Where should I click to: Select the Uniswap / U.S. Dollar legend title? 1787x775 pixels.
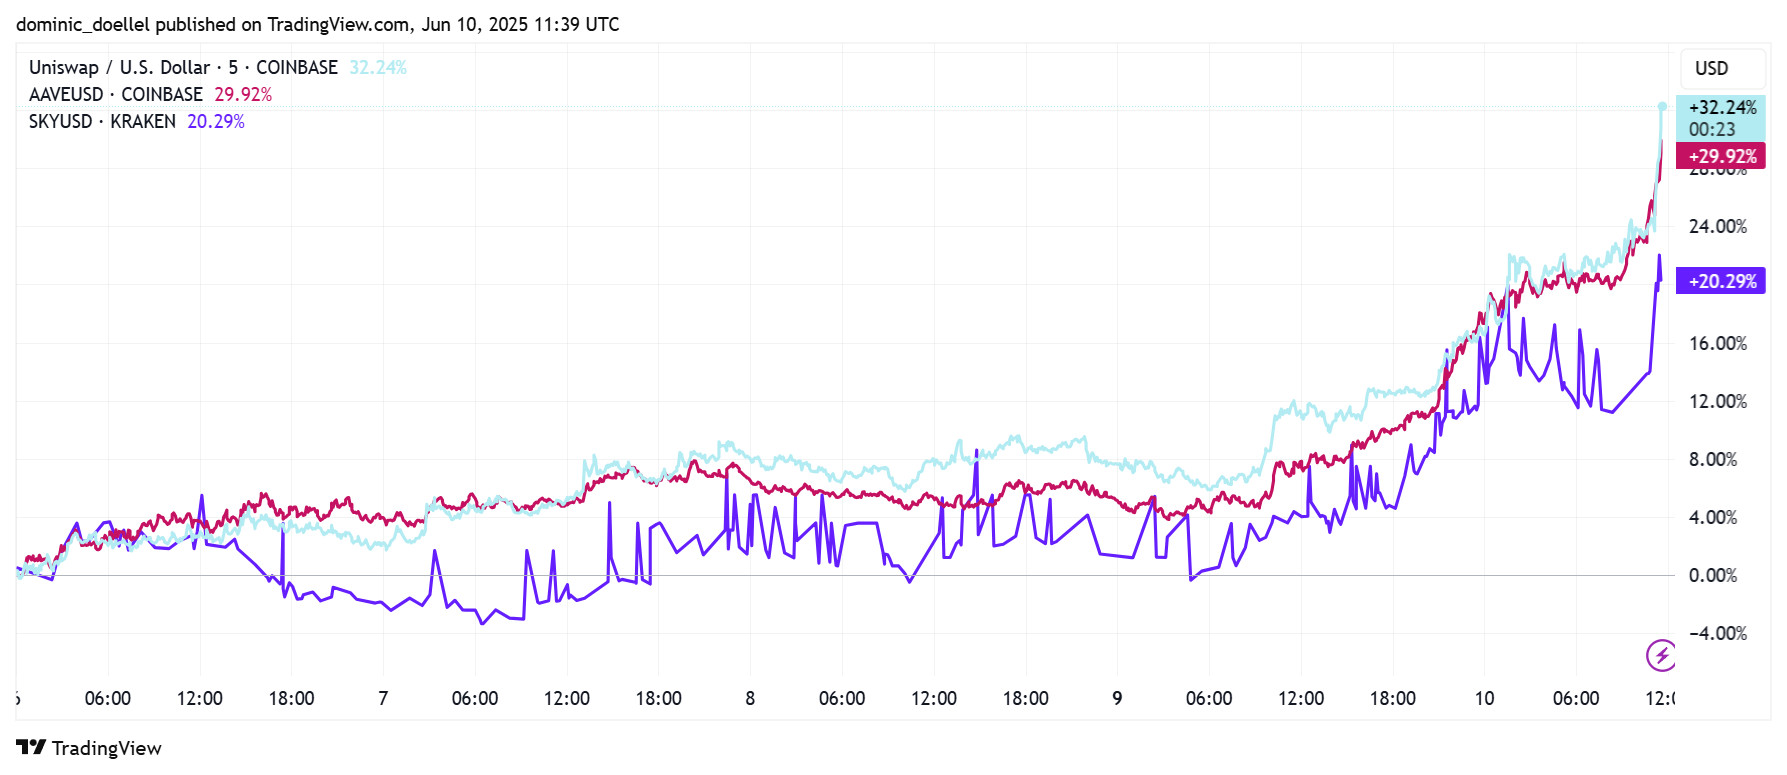pyautogui.click(x=183, y=67)
